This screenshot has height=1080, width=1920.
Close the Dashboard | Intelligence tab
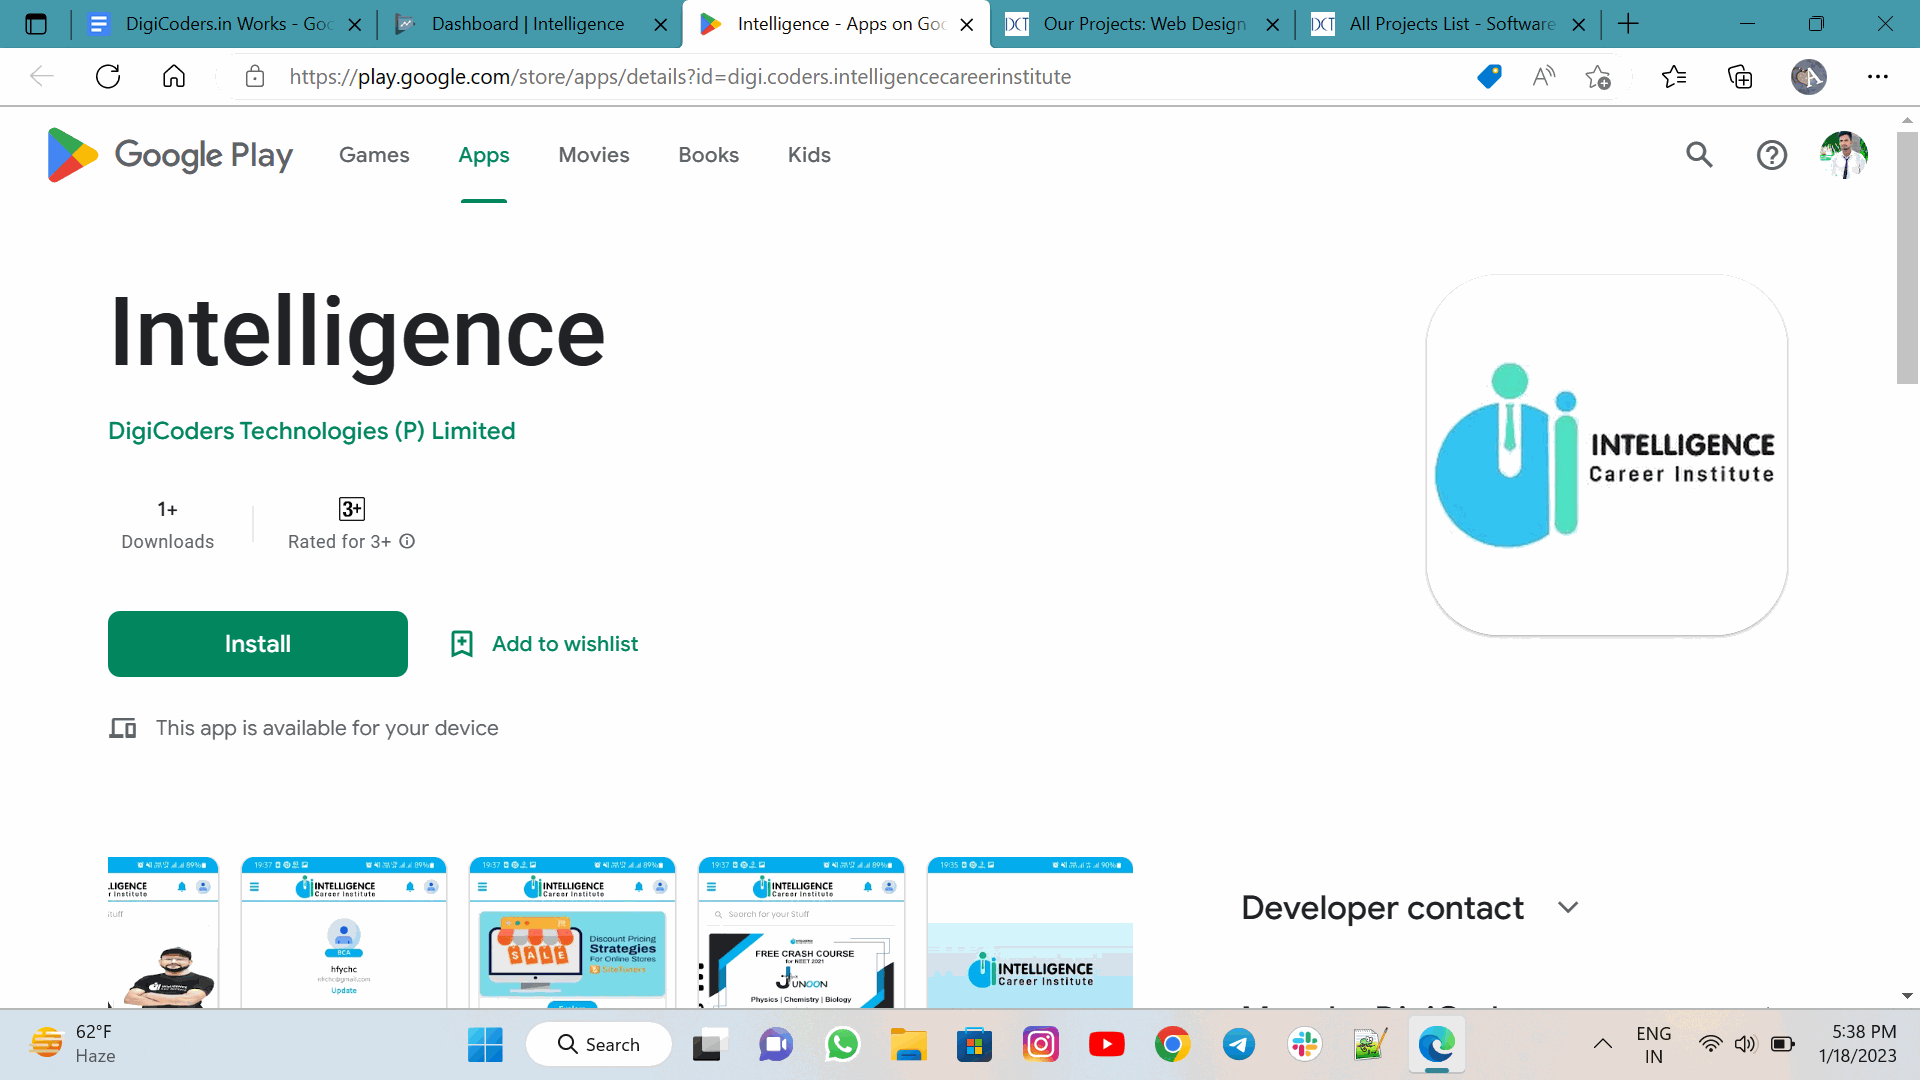pos(660,24)
